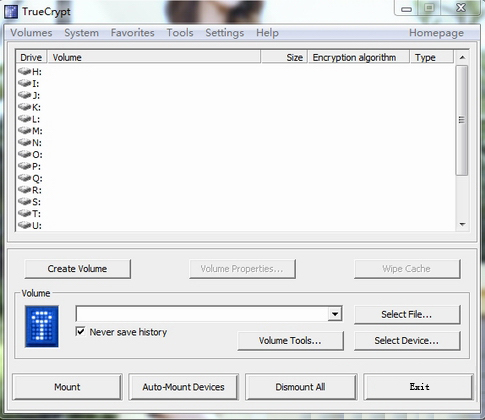Open the Volumes menu

point(31,33)
